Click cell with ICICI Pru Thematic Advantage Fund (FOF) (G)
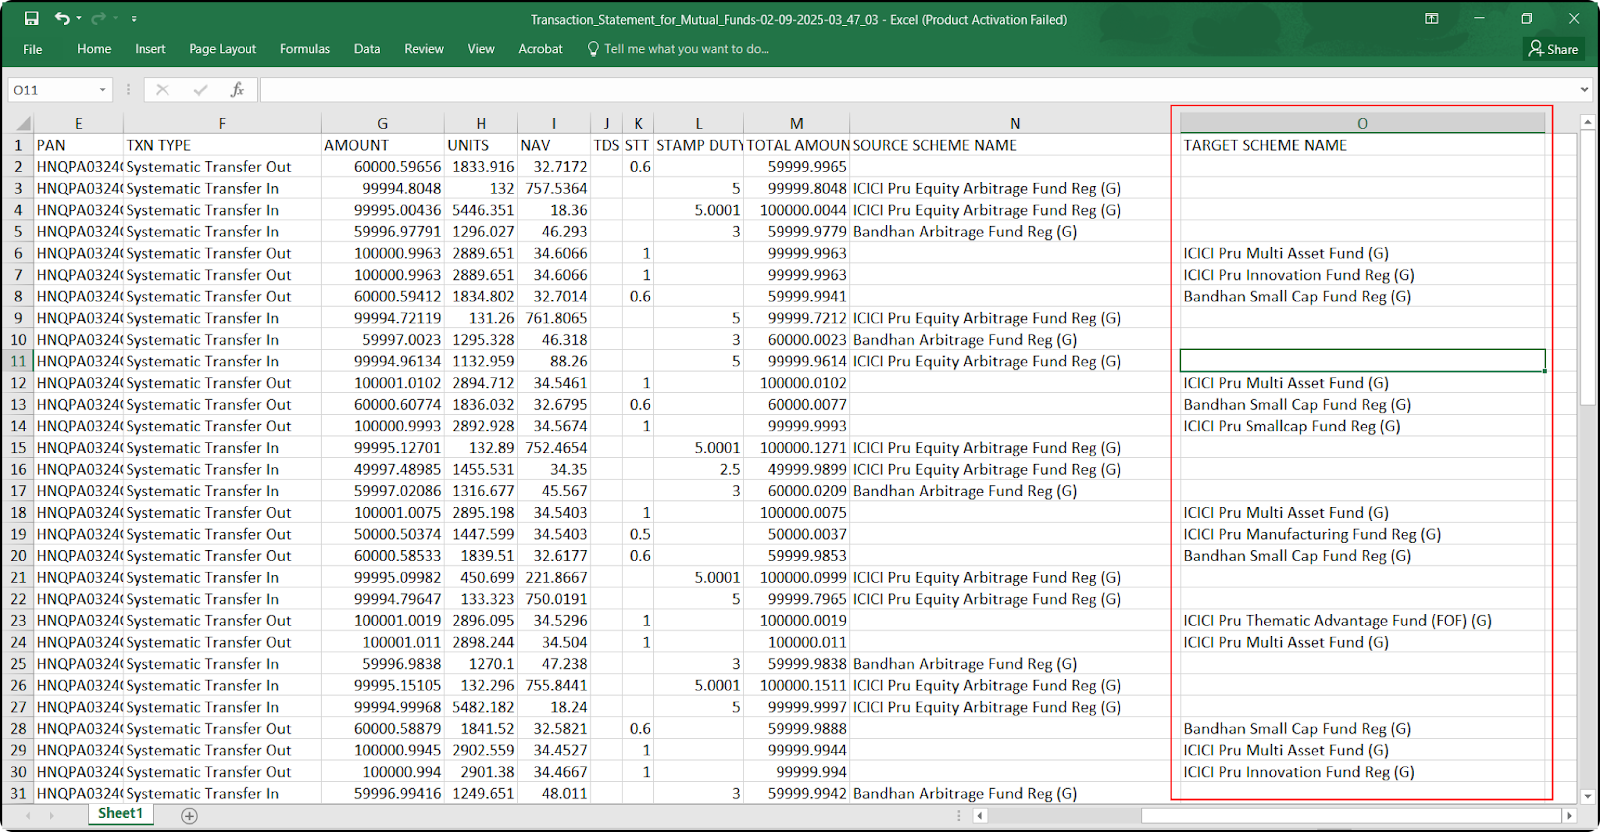This screenshot has width=1600, height=832. click(x=1362, y=620)
